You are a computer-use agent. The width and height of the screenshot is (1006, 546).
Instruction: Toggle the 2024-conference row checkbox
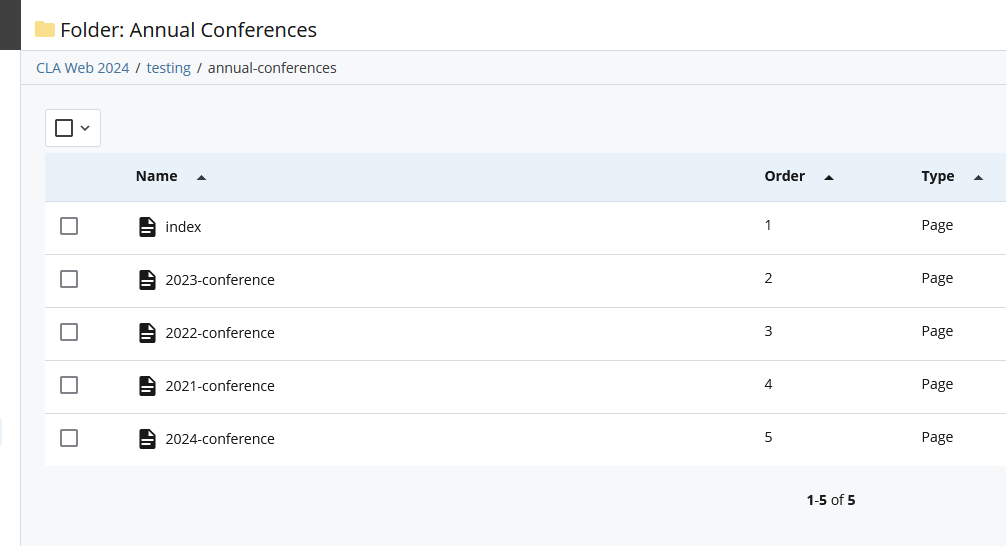click(69, 438)
